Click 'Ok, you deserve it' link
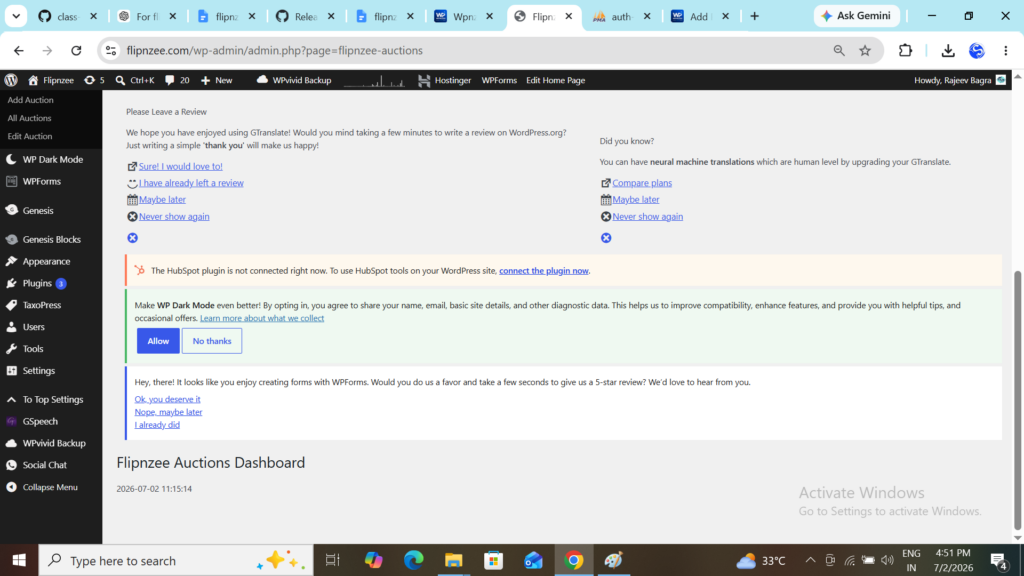The height and width of the screenshot is (576, 1024). (167, 399)
